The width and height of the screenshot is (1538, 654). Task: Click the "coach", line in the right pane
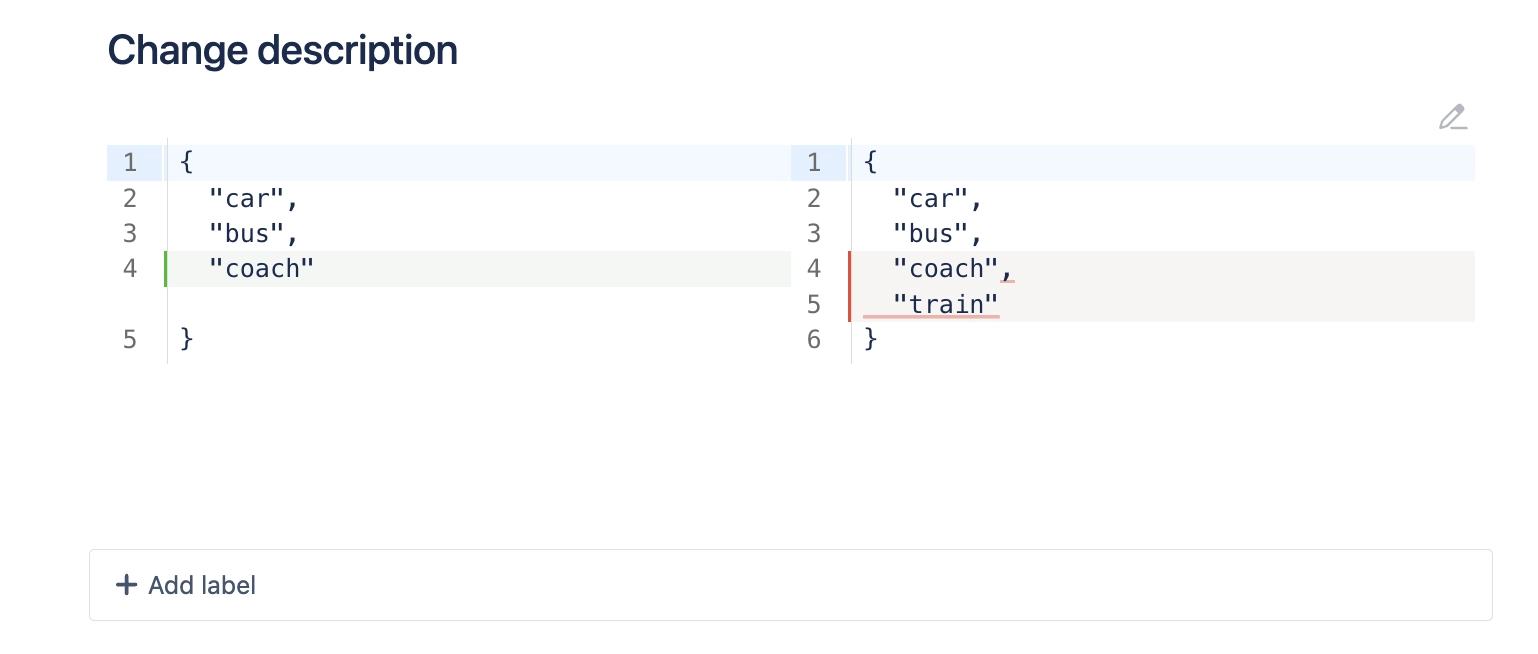pos(945,269)
